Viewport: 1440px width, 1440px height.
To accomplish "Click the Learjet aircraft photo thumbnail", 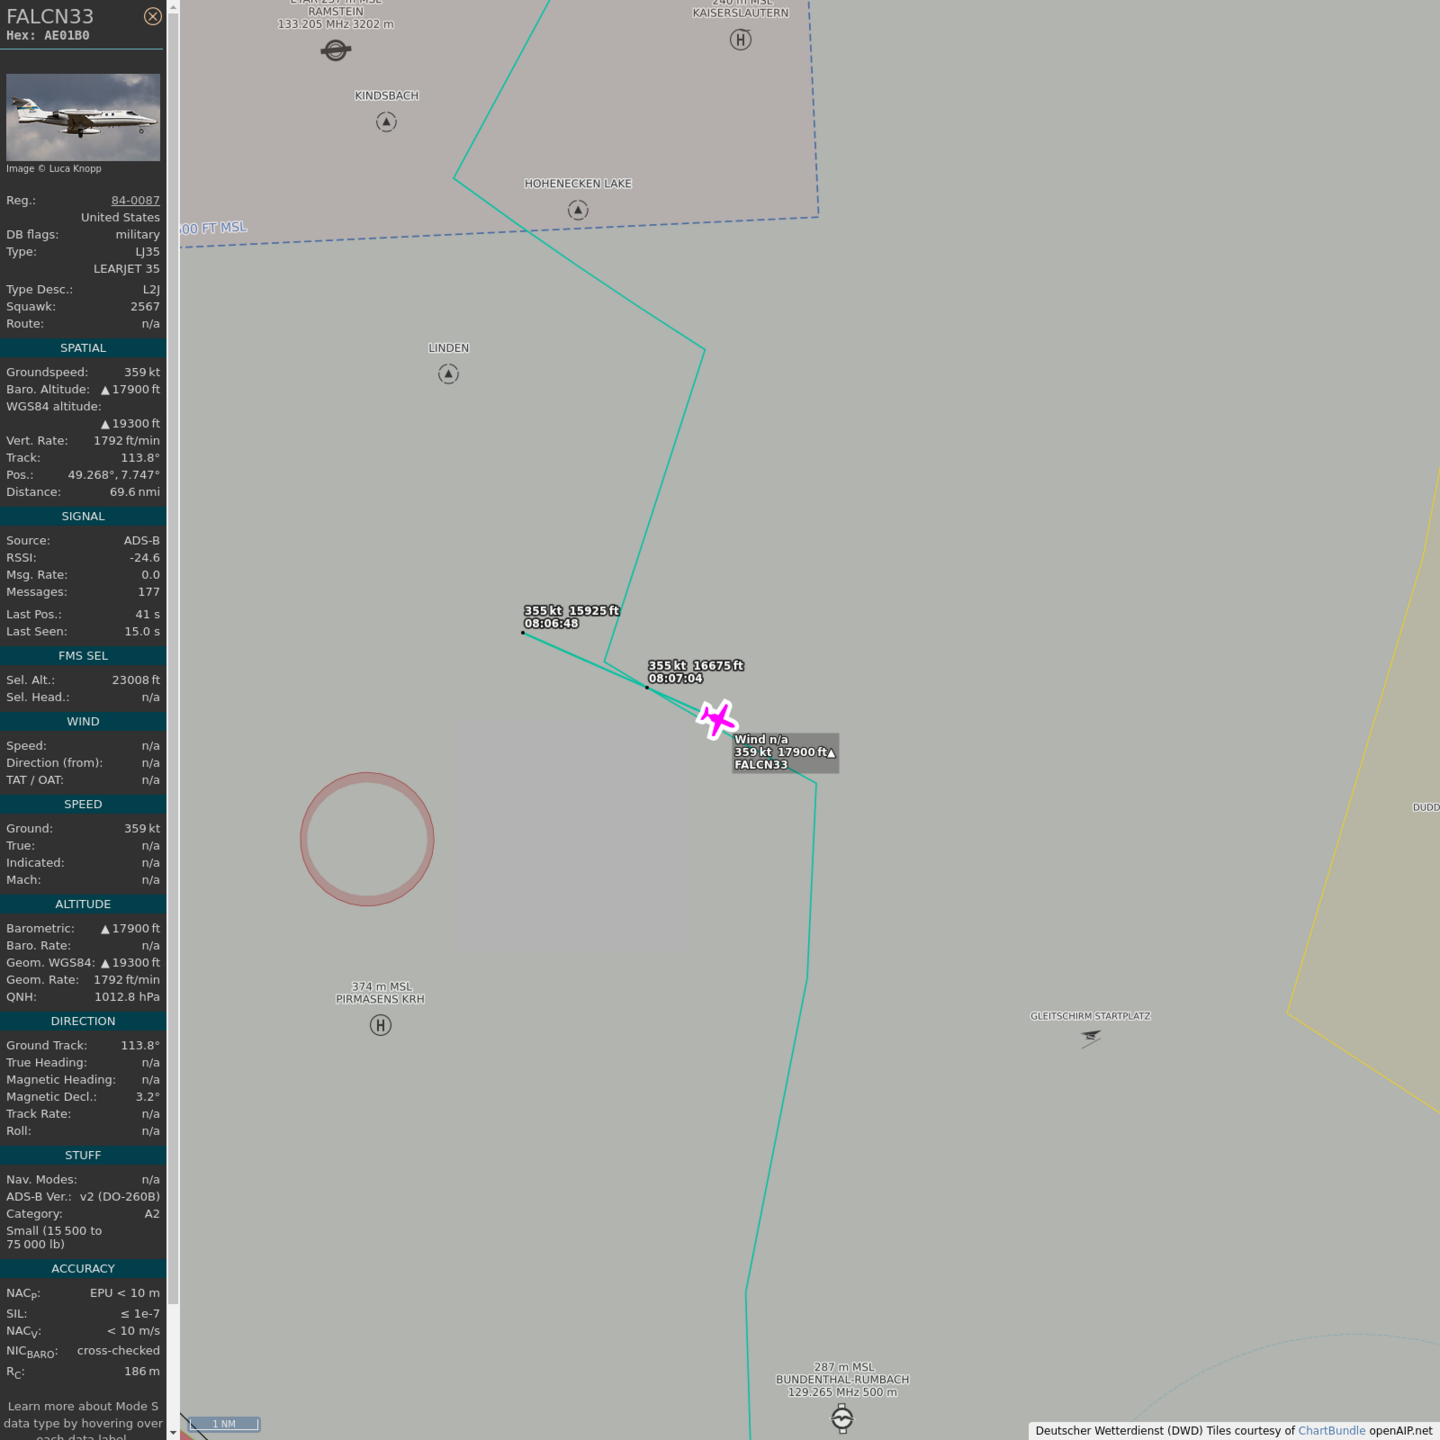I will [83, 117].
